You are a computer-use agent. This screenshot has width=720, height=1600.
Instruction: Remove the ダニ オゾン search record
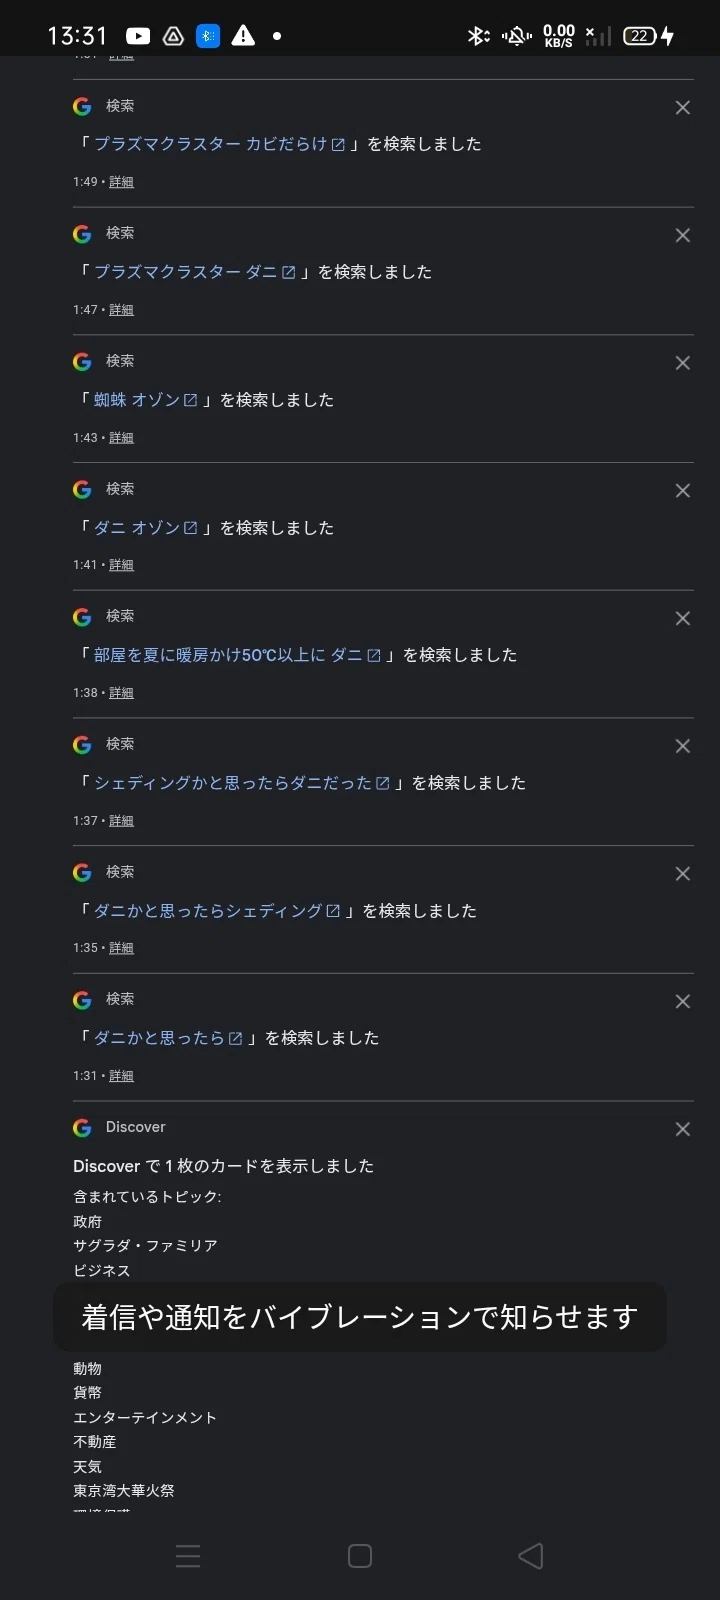[x=683, y=491]
